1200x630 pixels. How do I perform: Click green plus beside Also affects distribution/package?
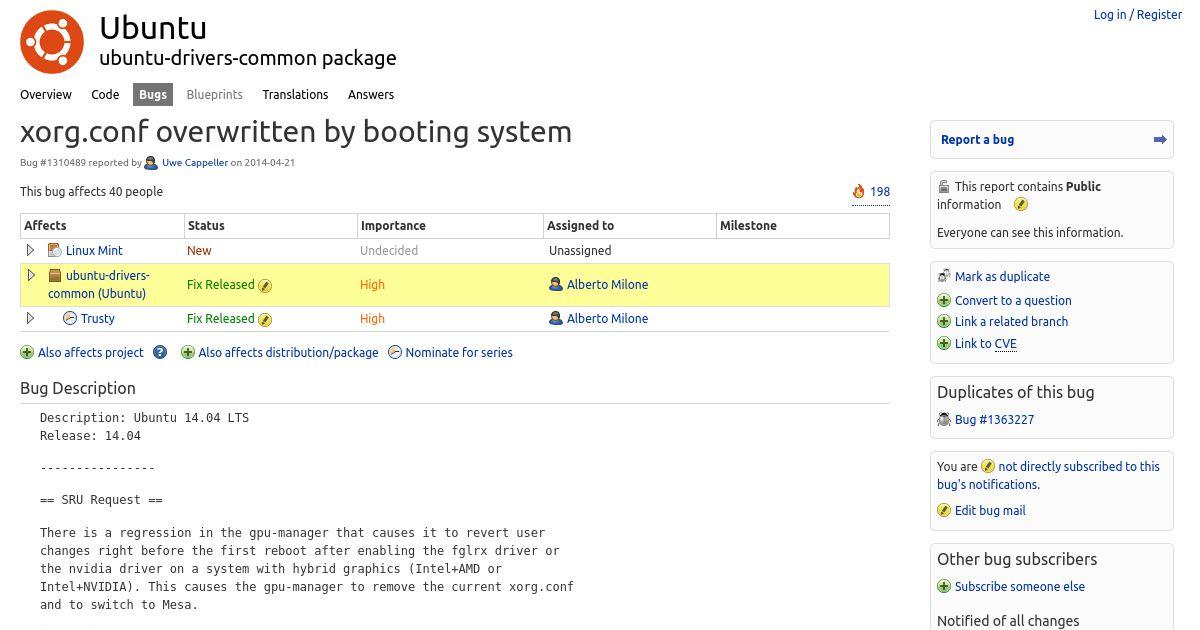coord(187,352)
